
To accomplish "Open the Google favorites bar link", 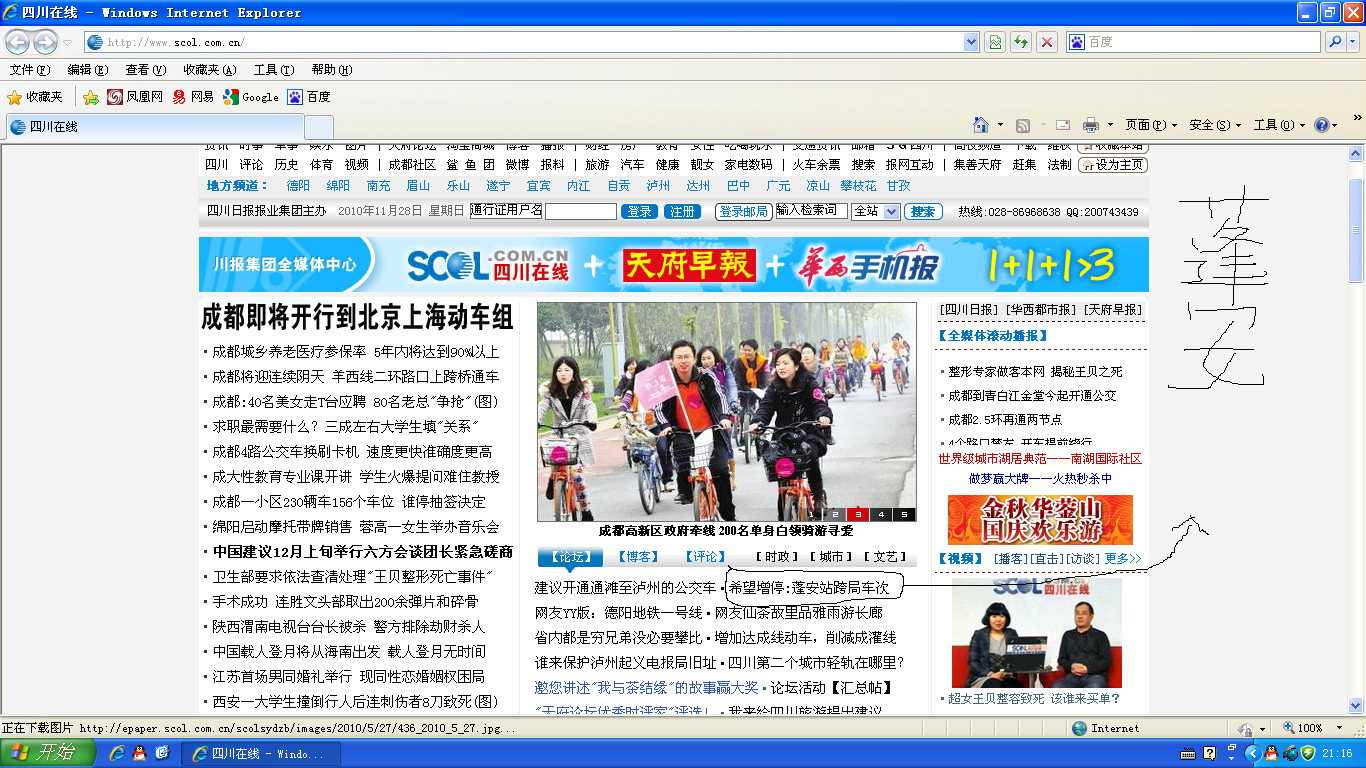I will 251,97.
